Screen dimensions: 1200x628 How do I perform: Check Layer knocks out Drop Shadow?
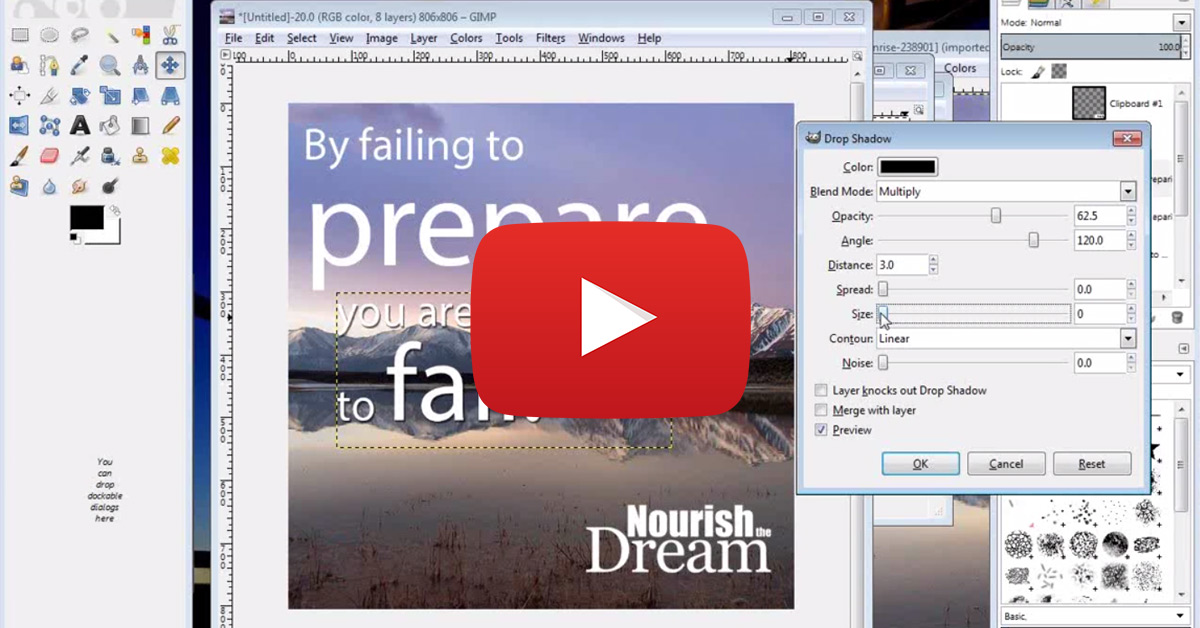821,390
